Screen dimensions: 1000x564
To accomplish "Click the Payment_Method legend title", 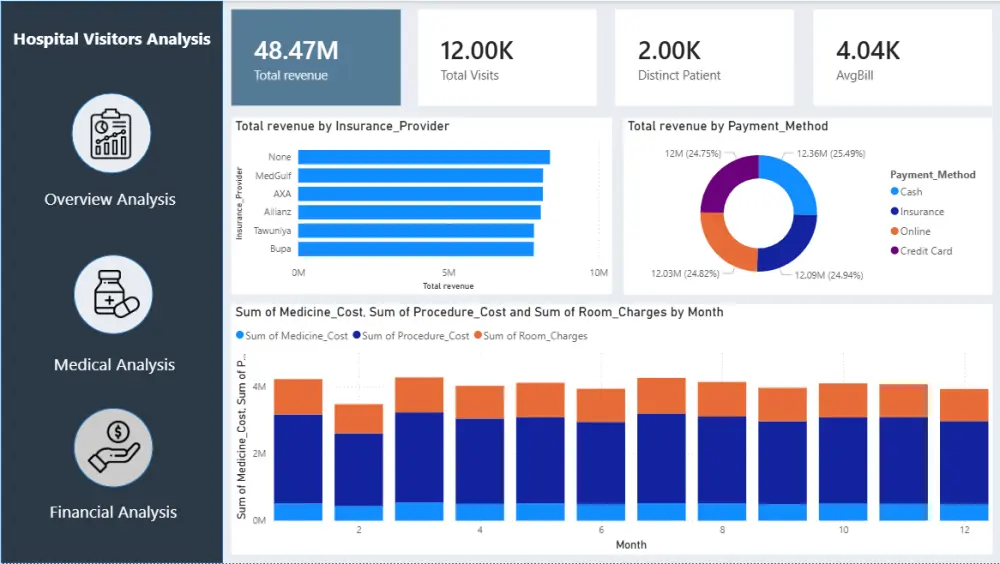I will click(x=933, y=175).
